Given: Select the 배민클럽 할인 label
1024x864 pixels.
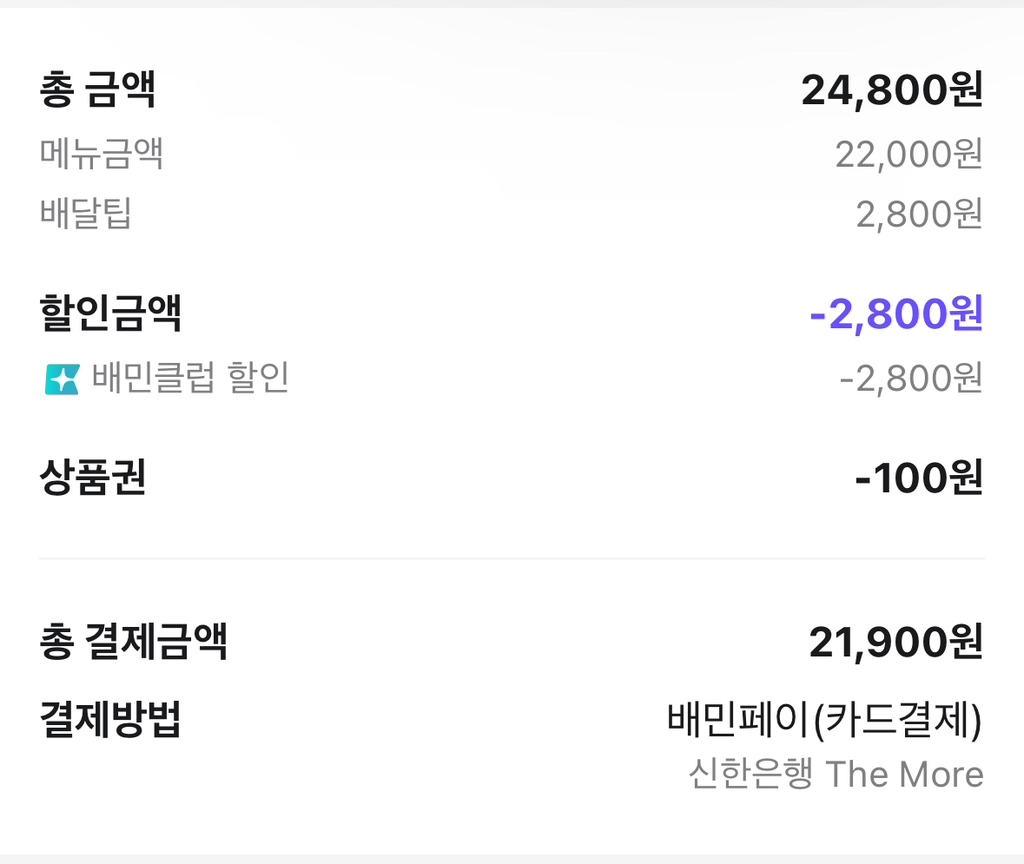Looking at the screenshot, I should pyautogui.click(x=190, y=378).
